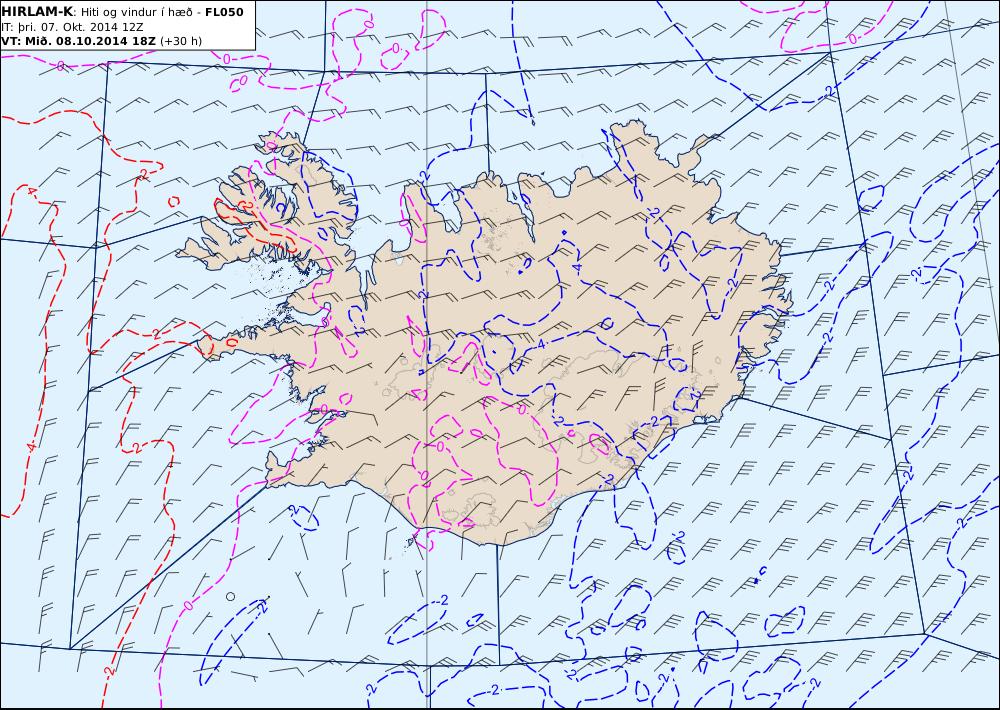Screen dimensions: 1000x710
Task: Click the 'Hiti og vindur í hæð' caption
Action: pyautogui.click(x=136, y=13)
